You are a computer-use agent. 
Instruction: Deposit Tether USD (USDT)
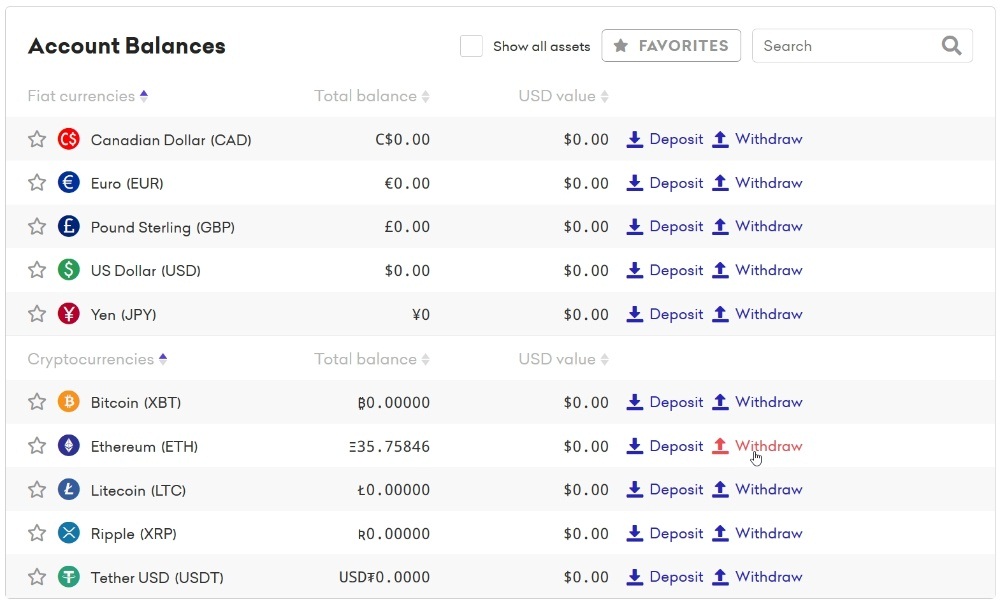[x=665, y=577]
